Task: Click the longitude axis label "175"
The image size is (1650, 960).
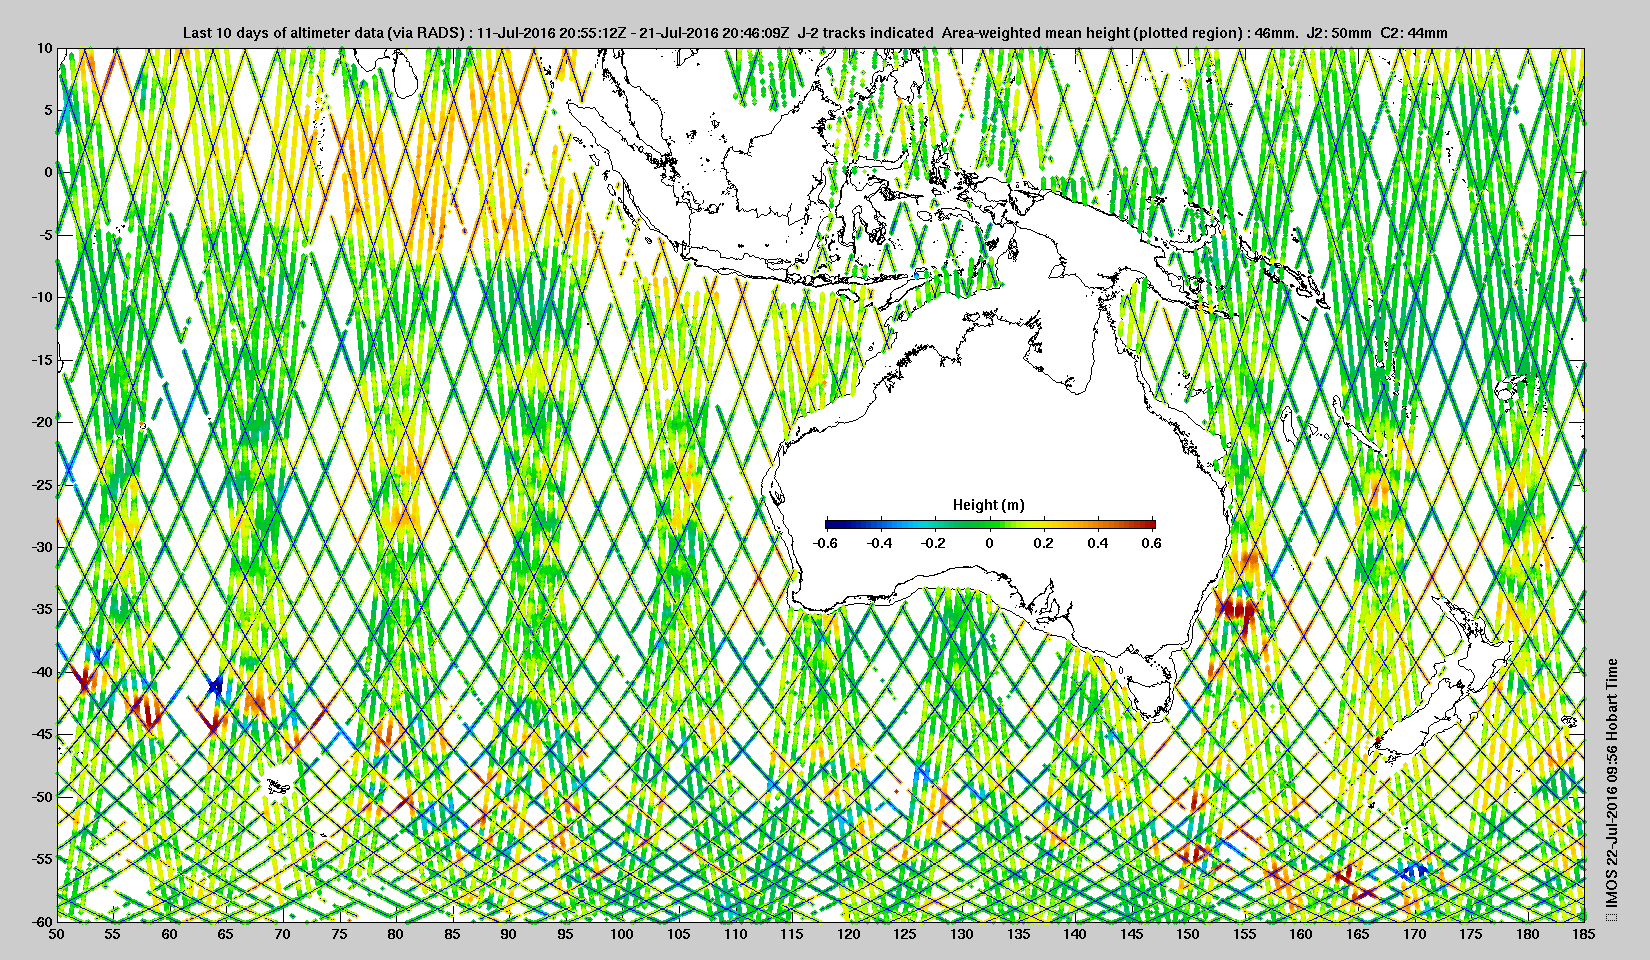Action: (x=1471, y=934)
